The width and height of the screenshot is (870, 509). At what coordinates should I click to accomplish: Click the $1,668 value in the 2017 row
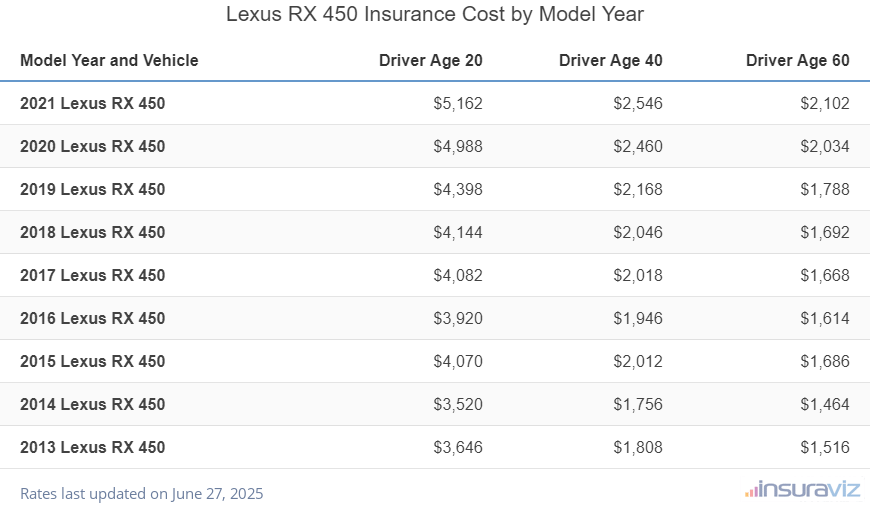click(x=825, y=275)
